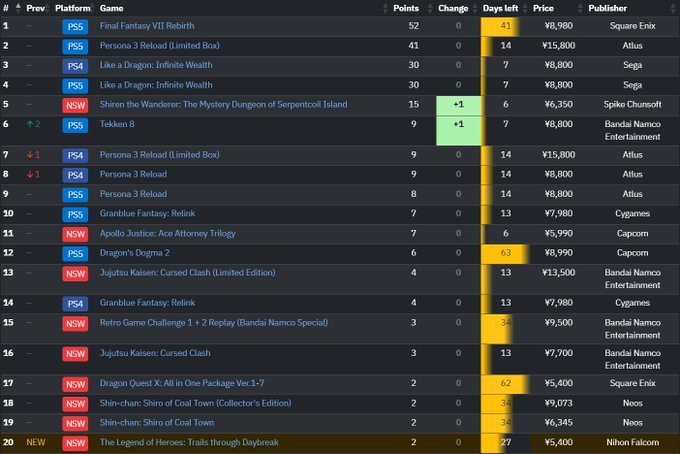
Task: Click the PS4 badge in rank 7 Persona 3 Reload Limited Box row
Action: (x=75, y=155)
